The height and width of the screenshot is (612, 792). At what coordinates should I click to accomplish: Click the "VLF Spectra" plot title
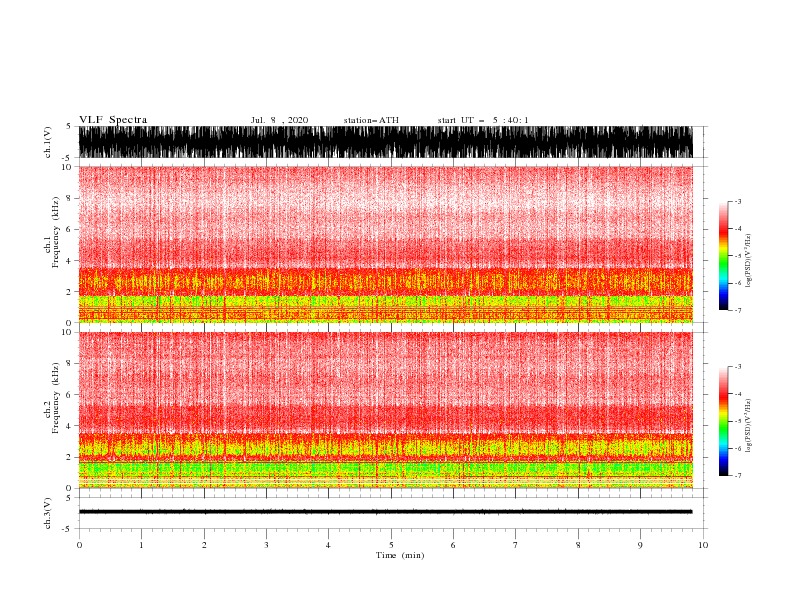coord(113,120)
